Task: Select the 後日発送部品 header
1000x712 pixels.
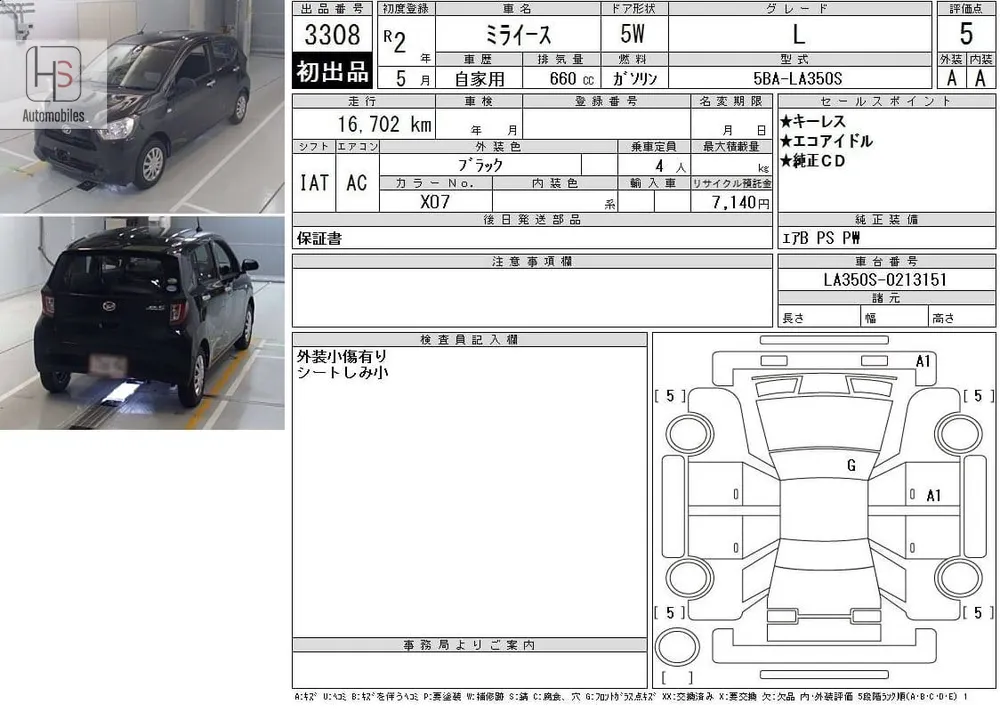Action: pos(532,219)
